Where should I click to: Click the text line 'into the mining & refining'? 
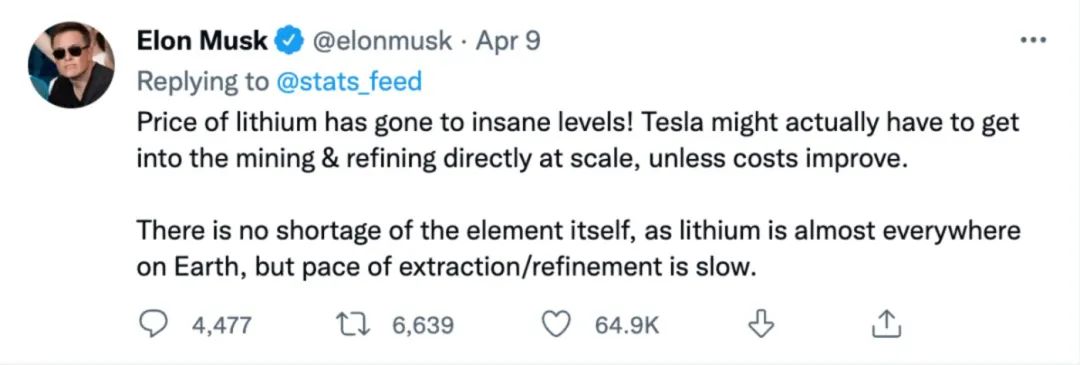pos(520,160)
